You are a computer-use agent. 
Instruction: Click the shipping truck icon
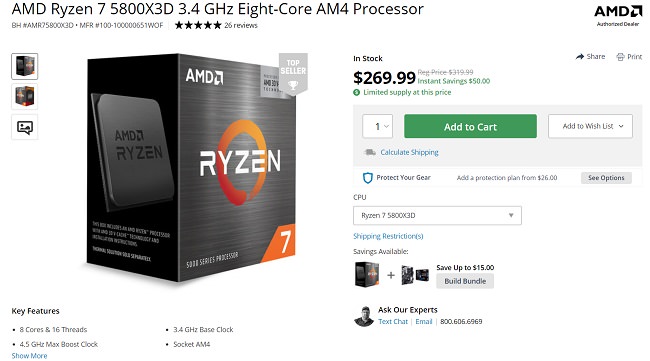coord(370,152)
